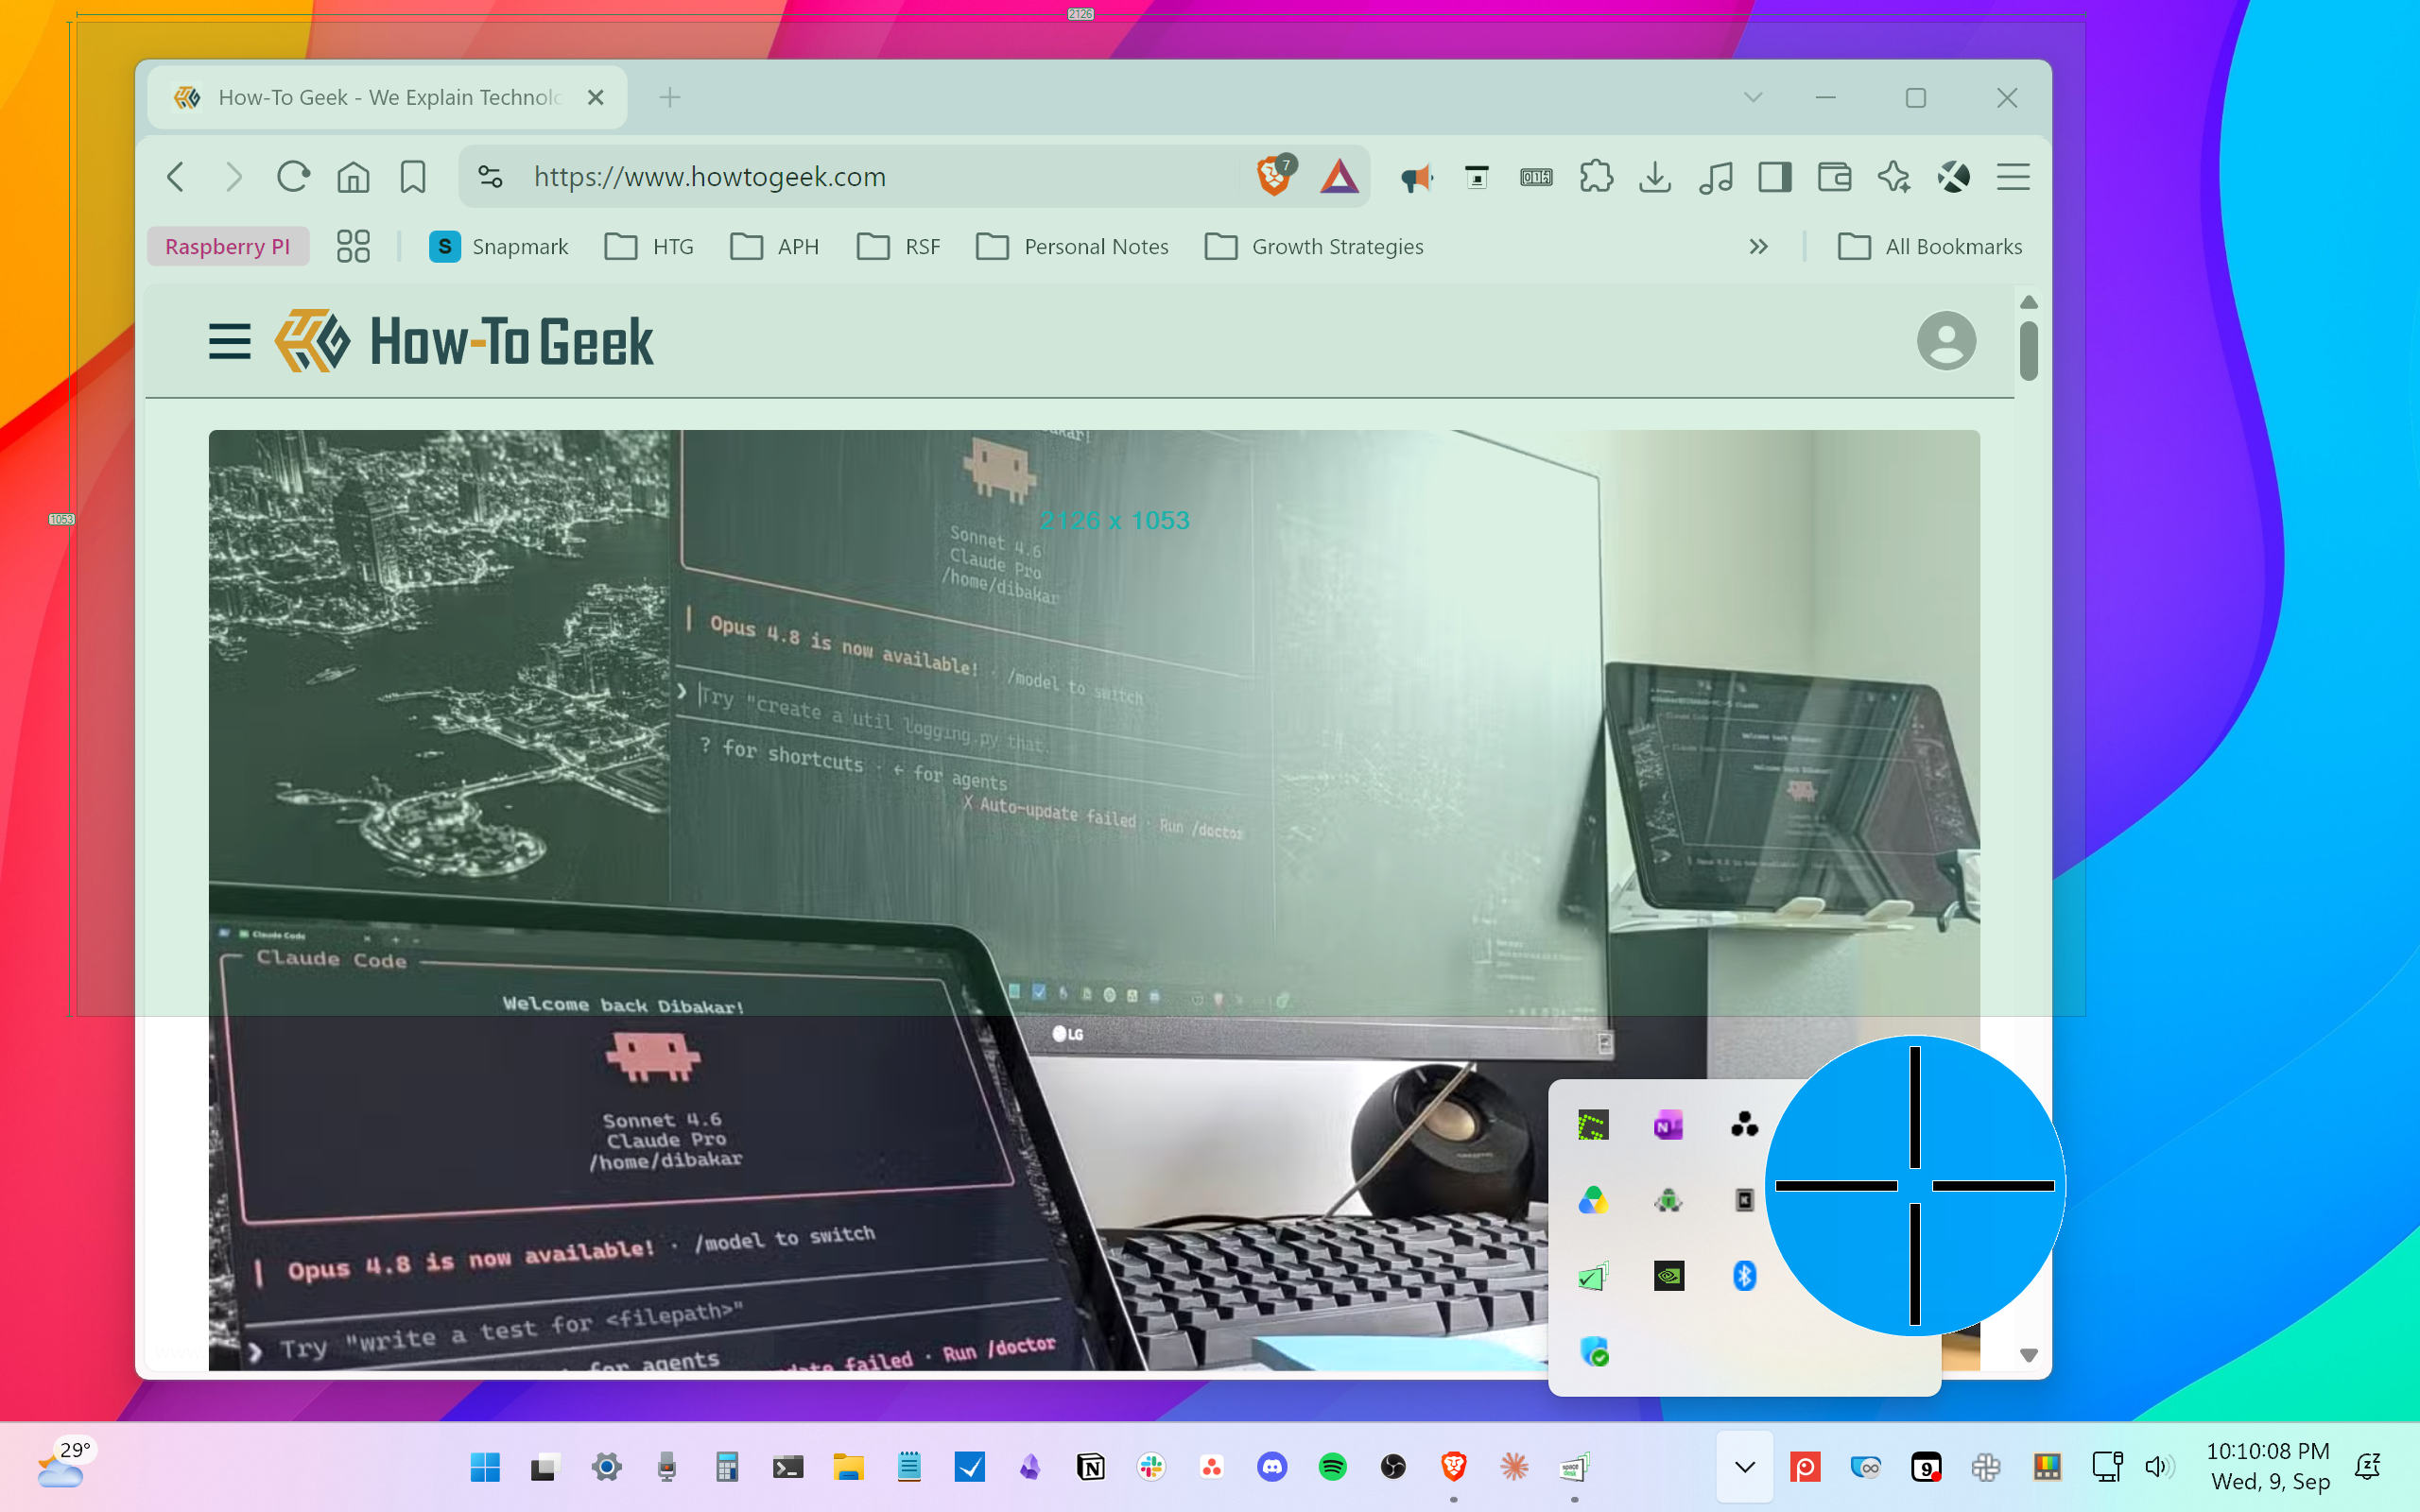2420x1512 pixels.
Task: Click the OneNote icon in tray overflow
Action: [x=1668, y=1126]
